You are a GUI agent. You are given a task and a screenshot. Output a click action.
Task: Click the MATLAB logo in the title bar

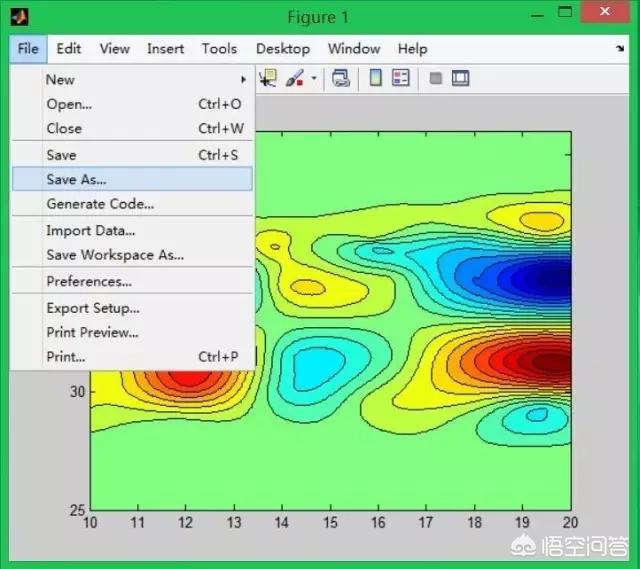coord(19,17)
